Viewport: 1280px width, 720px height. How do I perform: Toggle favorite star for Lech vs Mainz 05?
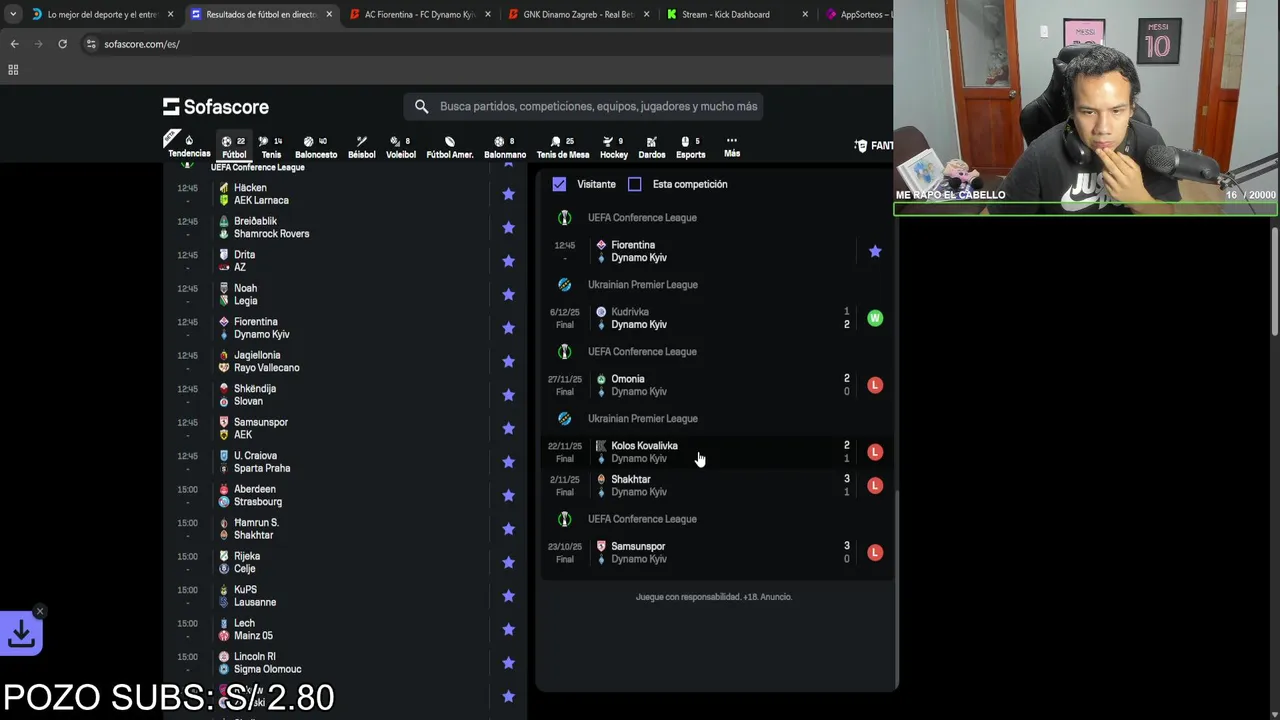pyautogui.click(x=508, y=629)
